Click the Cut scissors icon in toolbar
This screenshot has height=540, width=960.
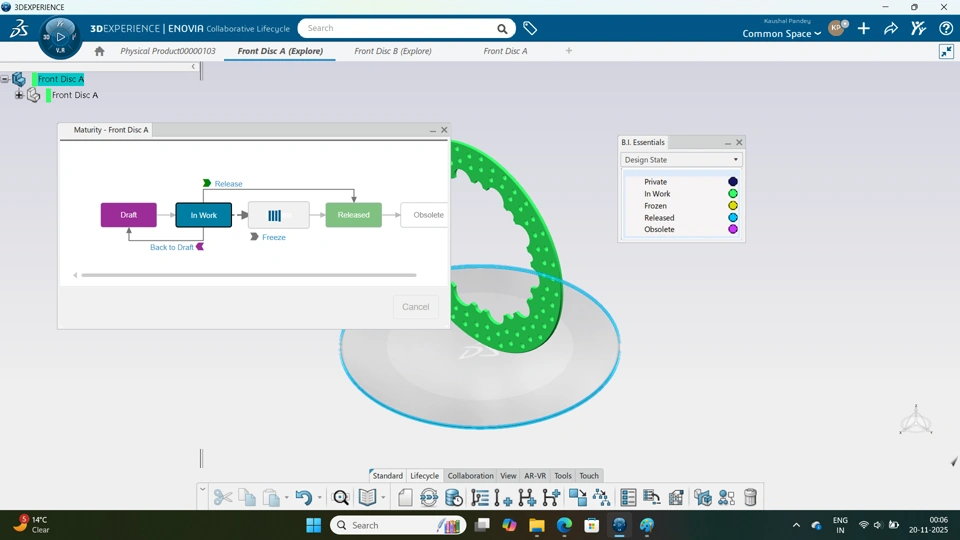(x=223, y=497)
